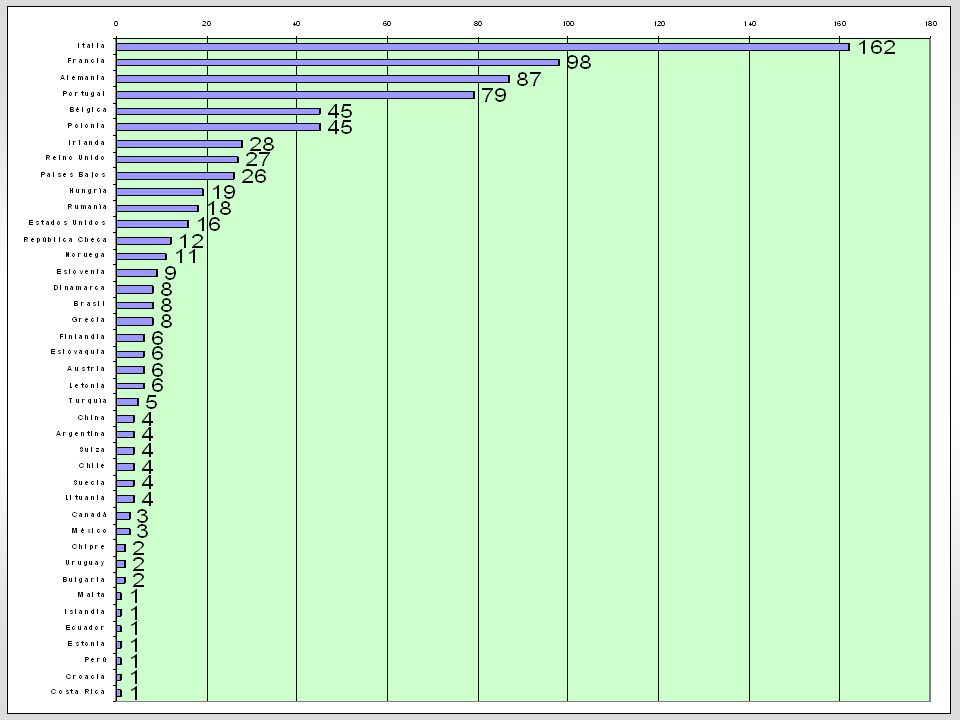Click the Lituania country label
The image size is (960, 720).
coord(86,498)
